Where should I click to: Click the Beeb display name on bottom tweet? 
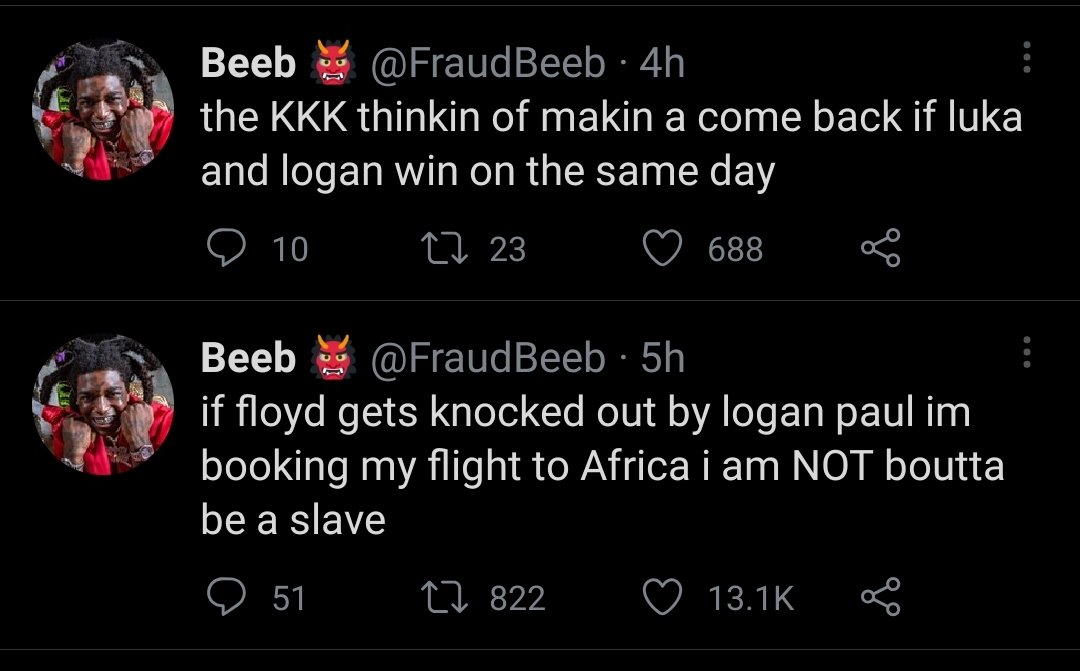coord(248,357)
